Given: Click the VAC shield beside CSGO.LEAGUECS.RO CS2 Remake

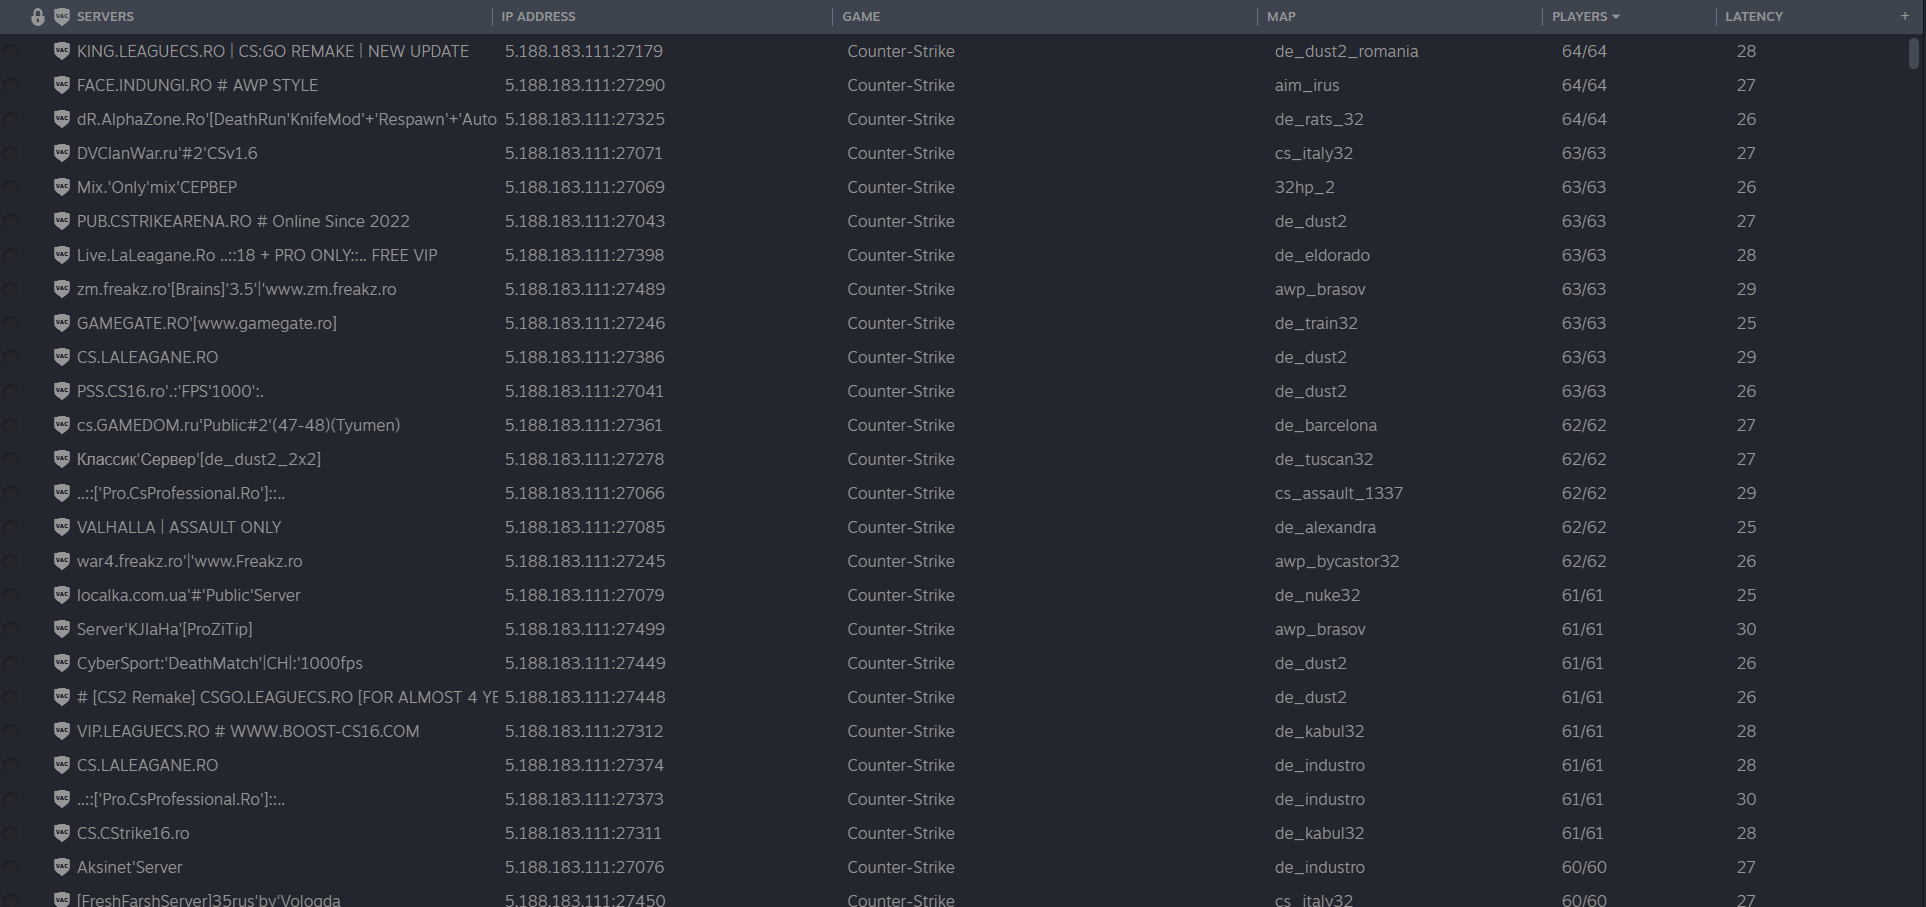Looking at the screenshot, I should coord(62,697).
